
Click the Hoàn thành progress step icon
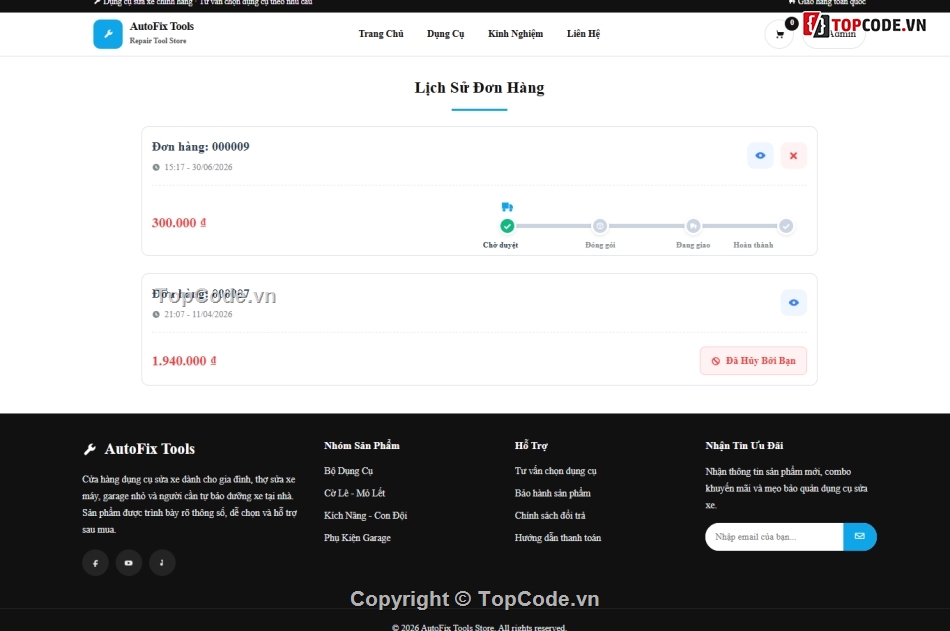(786, 226)
